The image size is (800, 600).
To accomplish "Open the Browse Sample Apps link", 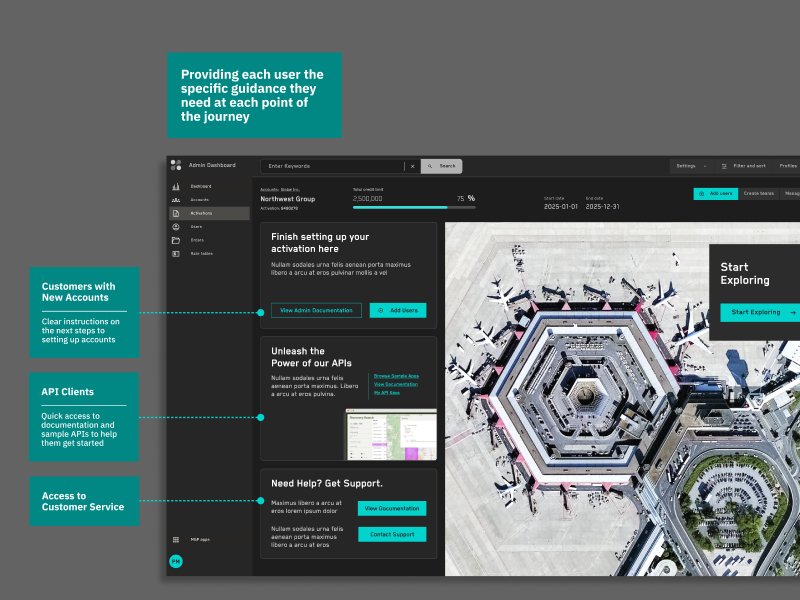I will 396,376.
